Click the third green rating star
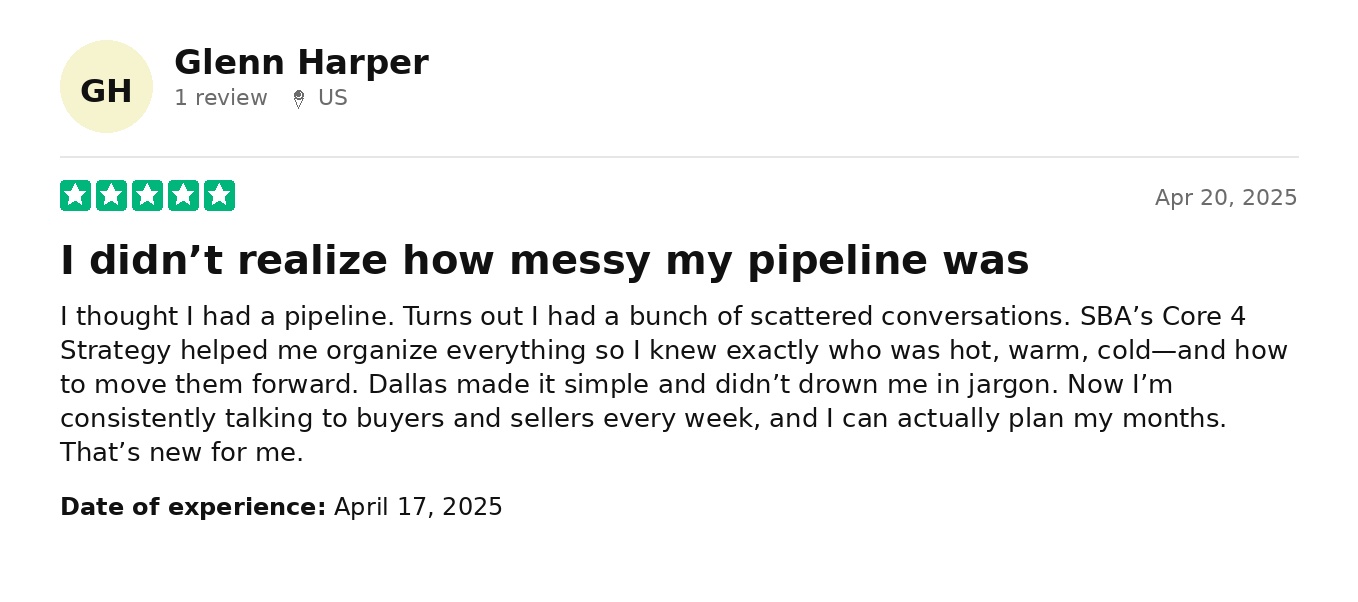The height and width of the screenshot is (602, 1358). (x=147, y=196)
